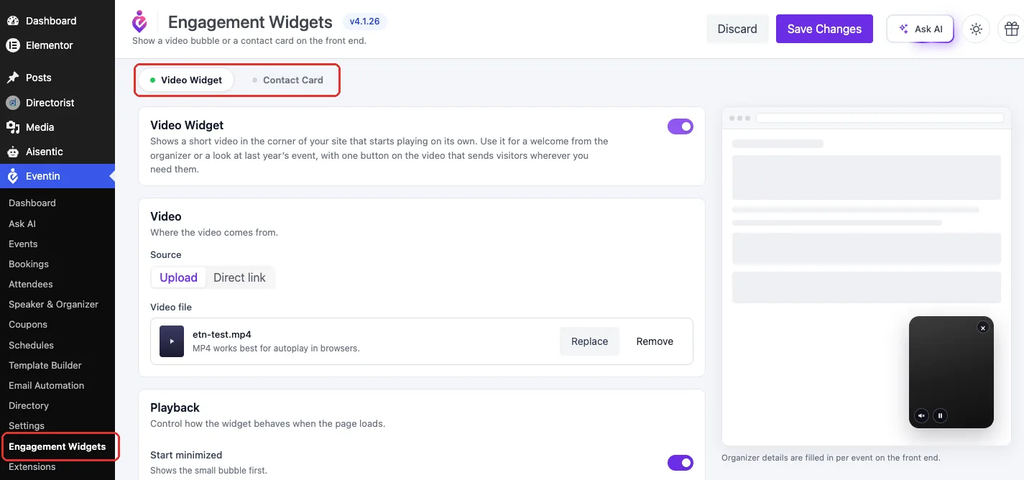
Task: Click the Elementor logo icon
Action: click(12, 46)
